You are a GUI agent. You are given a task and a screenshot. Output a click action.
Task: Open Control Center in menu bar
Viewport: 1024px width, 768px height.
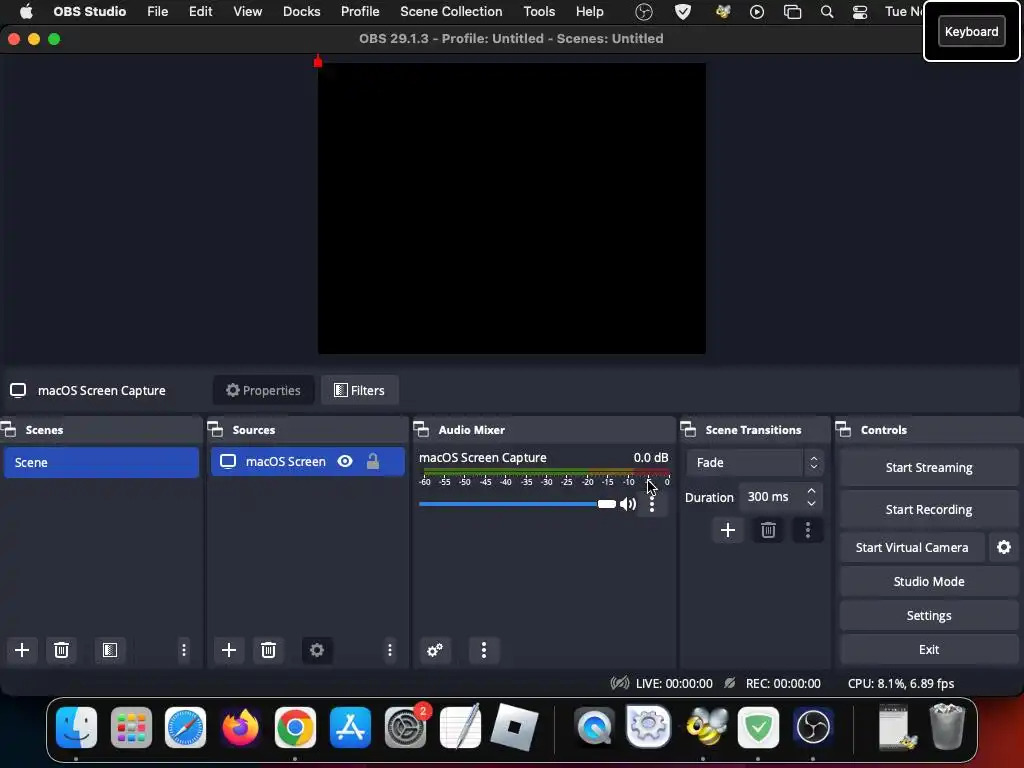pos(860,12)
